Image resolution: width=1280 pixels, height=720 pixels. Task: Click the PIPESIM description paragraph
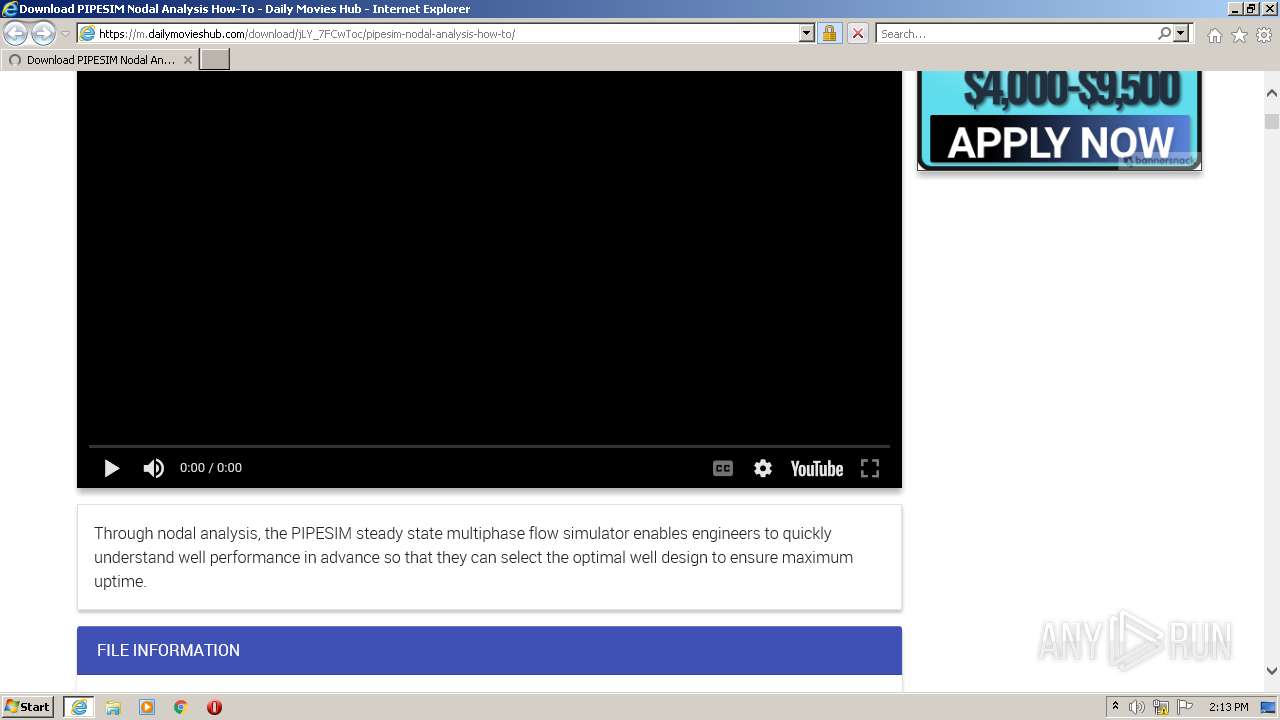point(474,557)
